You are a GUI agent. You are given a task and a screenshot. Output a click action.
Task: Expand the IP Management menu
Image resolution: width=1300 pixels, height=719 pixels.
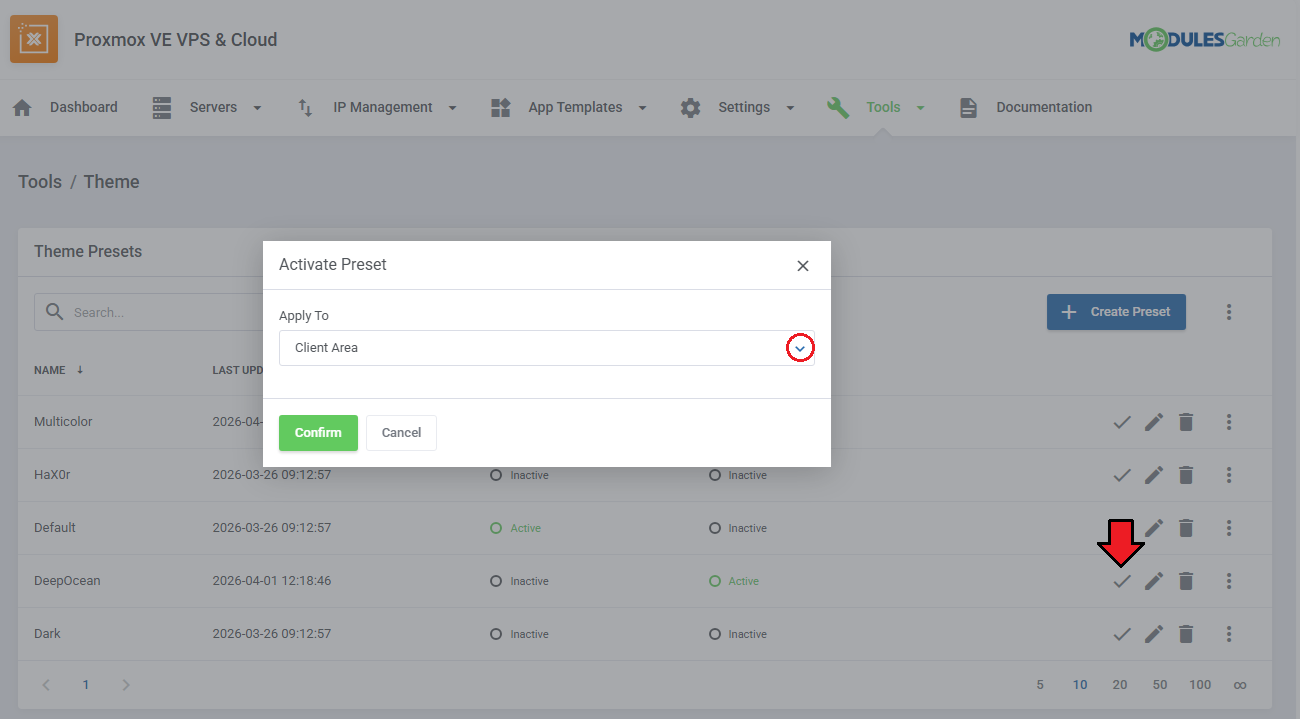pos(378,108)
